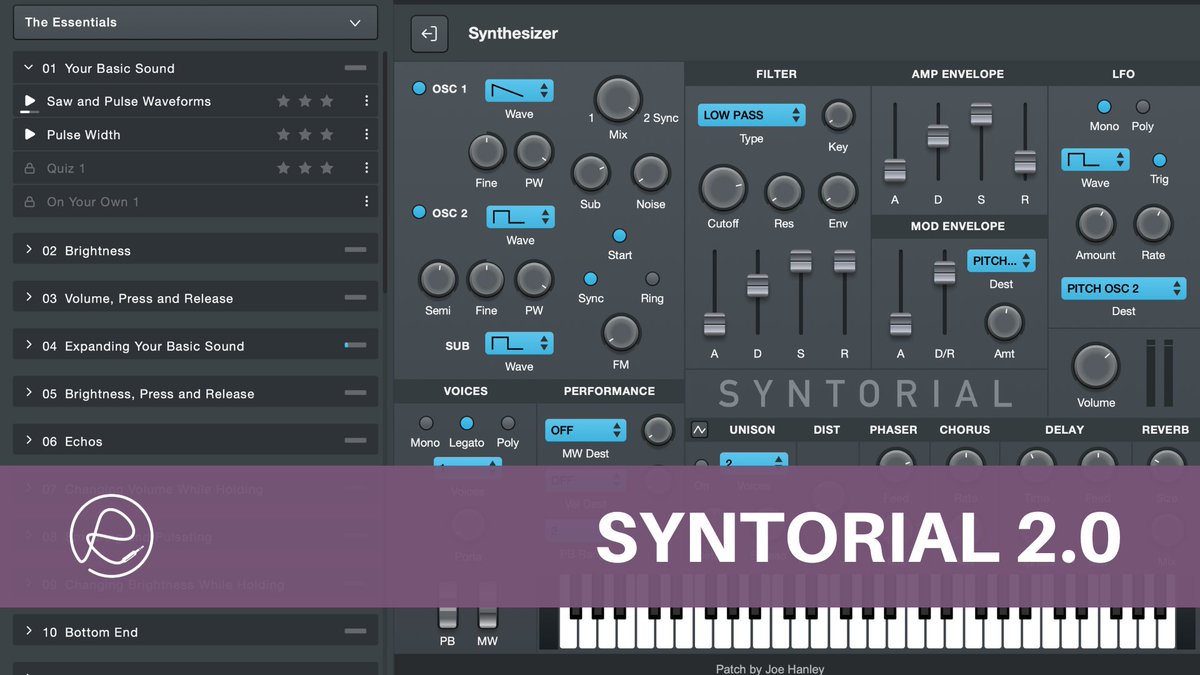Click the waveform scope icon beside UNISON
This screenshot has height=675, width=1200.
coord(699,430)
